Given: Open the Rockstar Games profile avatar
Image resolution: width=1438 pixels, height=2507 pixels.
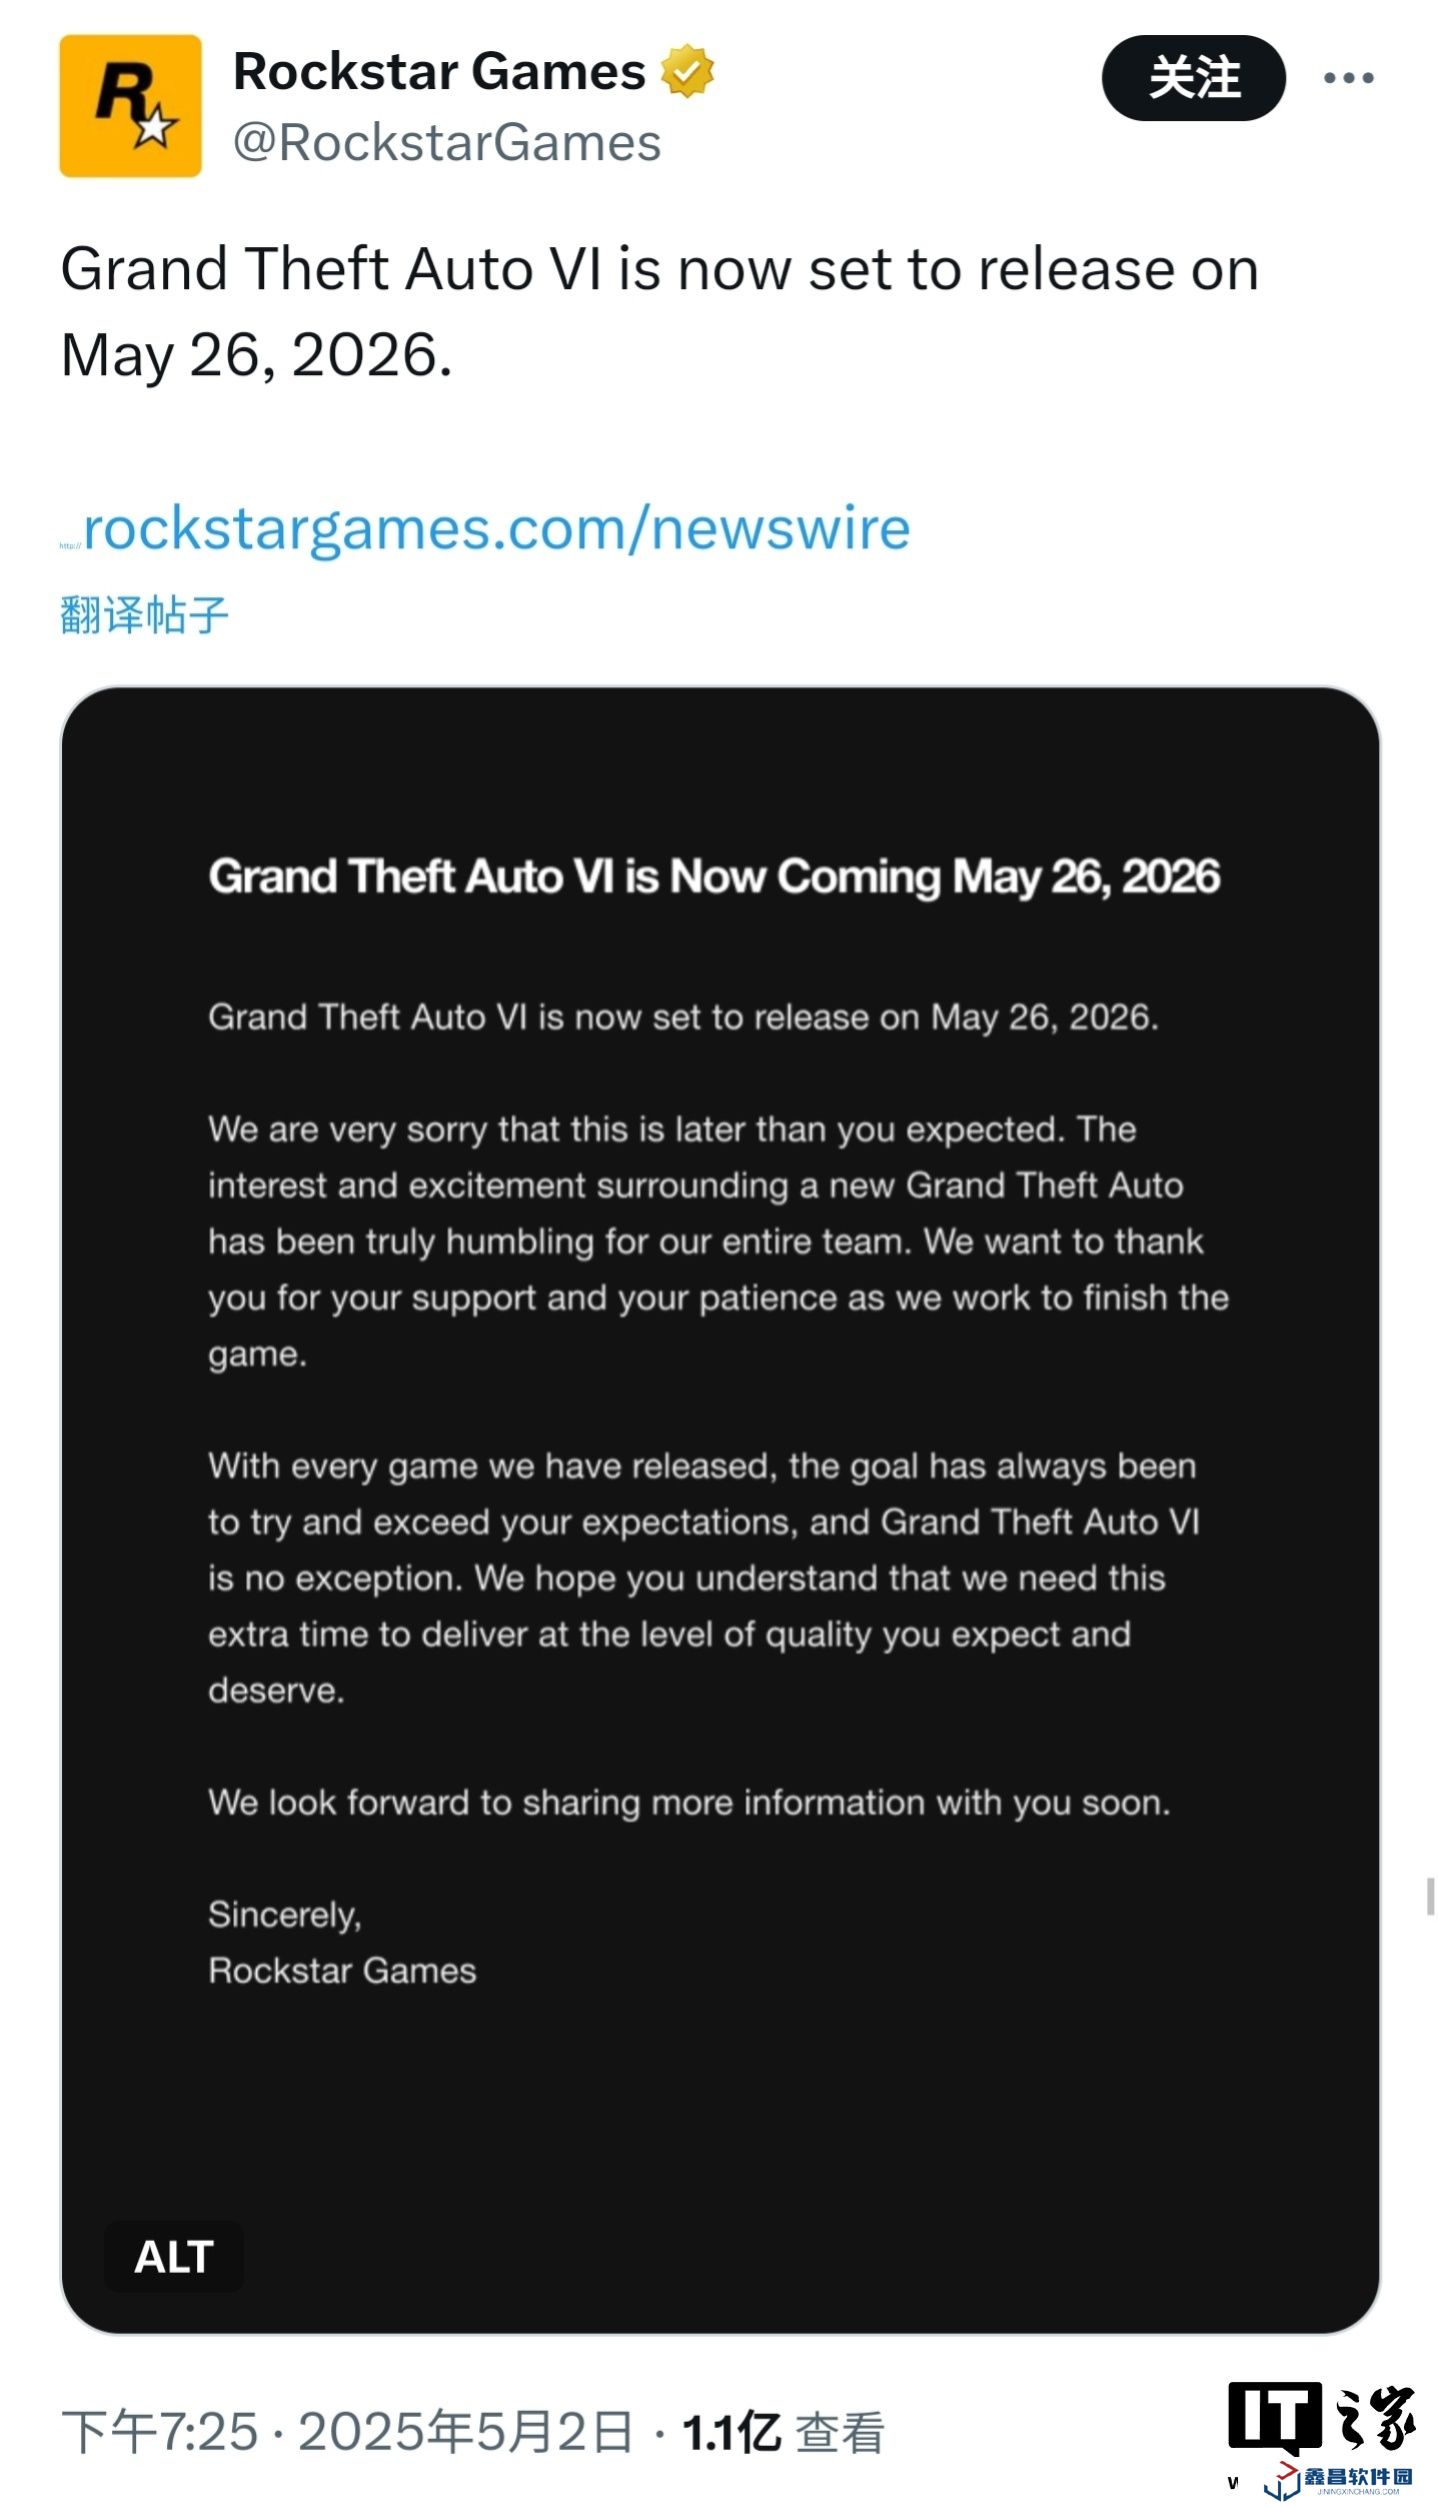Looking at the screenshot, I should 130,106.
